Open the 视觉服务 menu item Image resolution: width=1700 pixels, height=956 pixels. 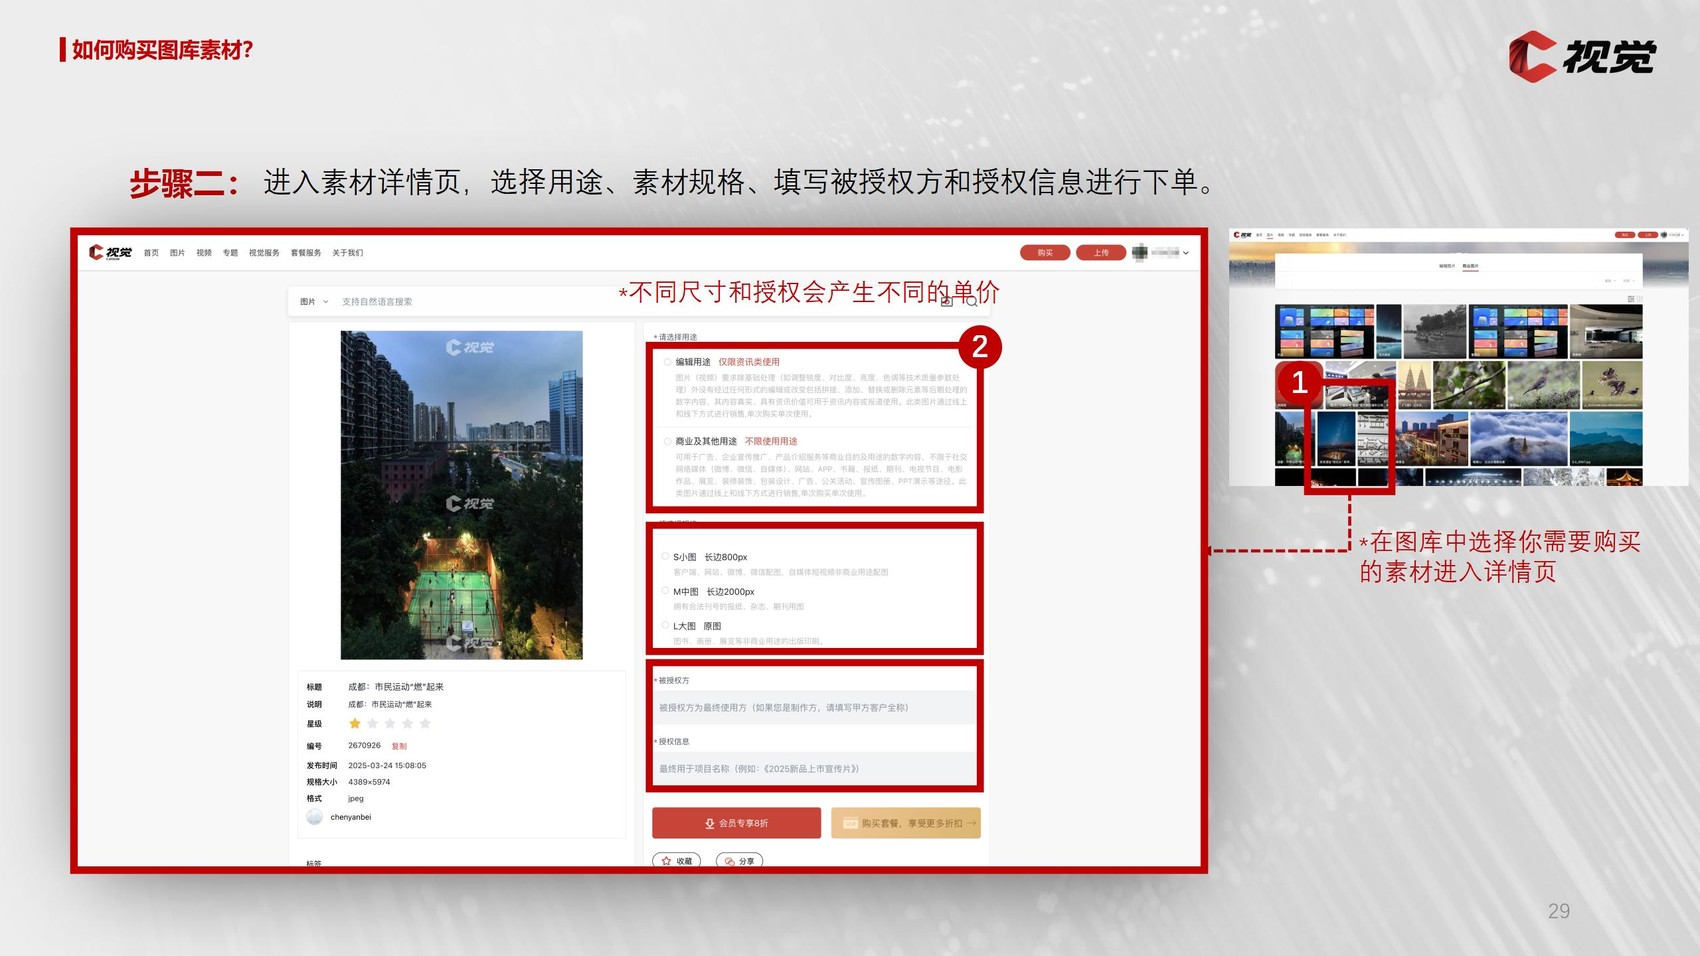click(x=264, y=253)
